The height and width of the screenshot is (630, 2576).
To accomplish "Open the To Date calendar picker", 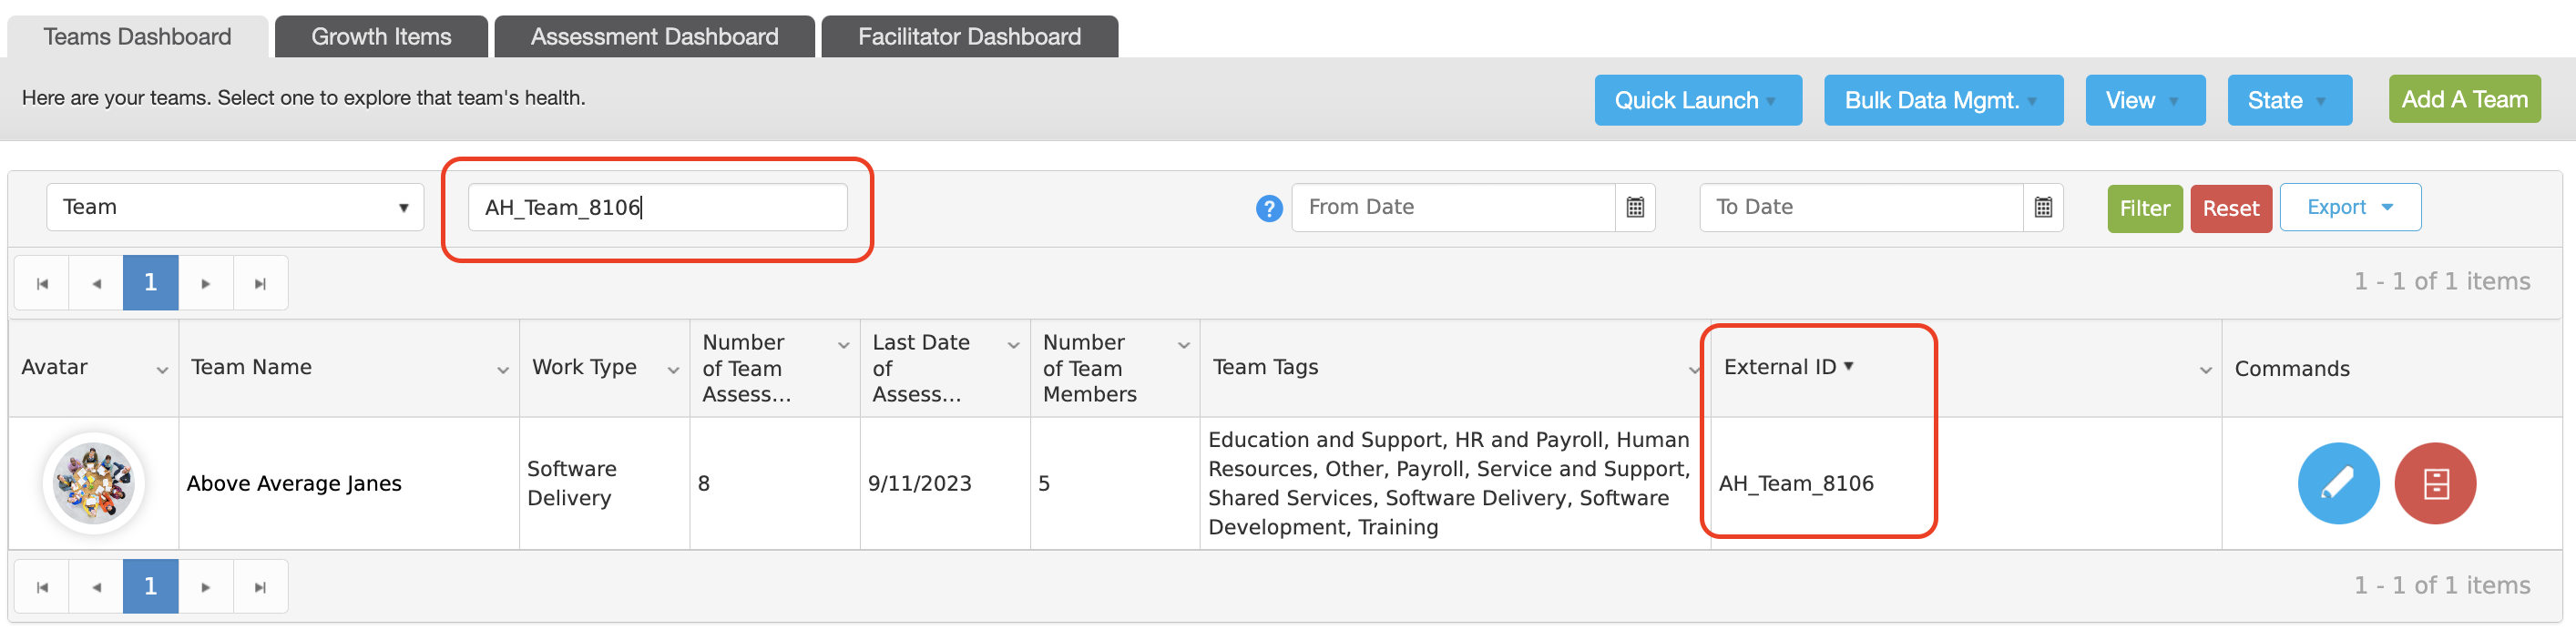I will (2043, 207).
